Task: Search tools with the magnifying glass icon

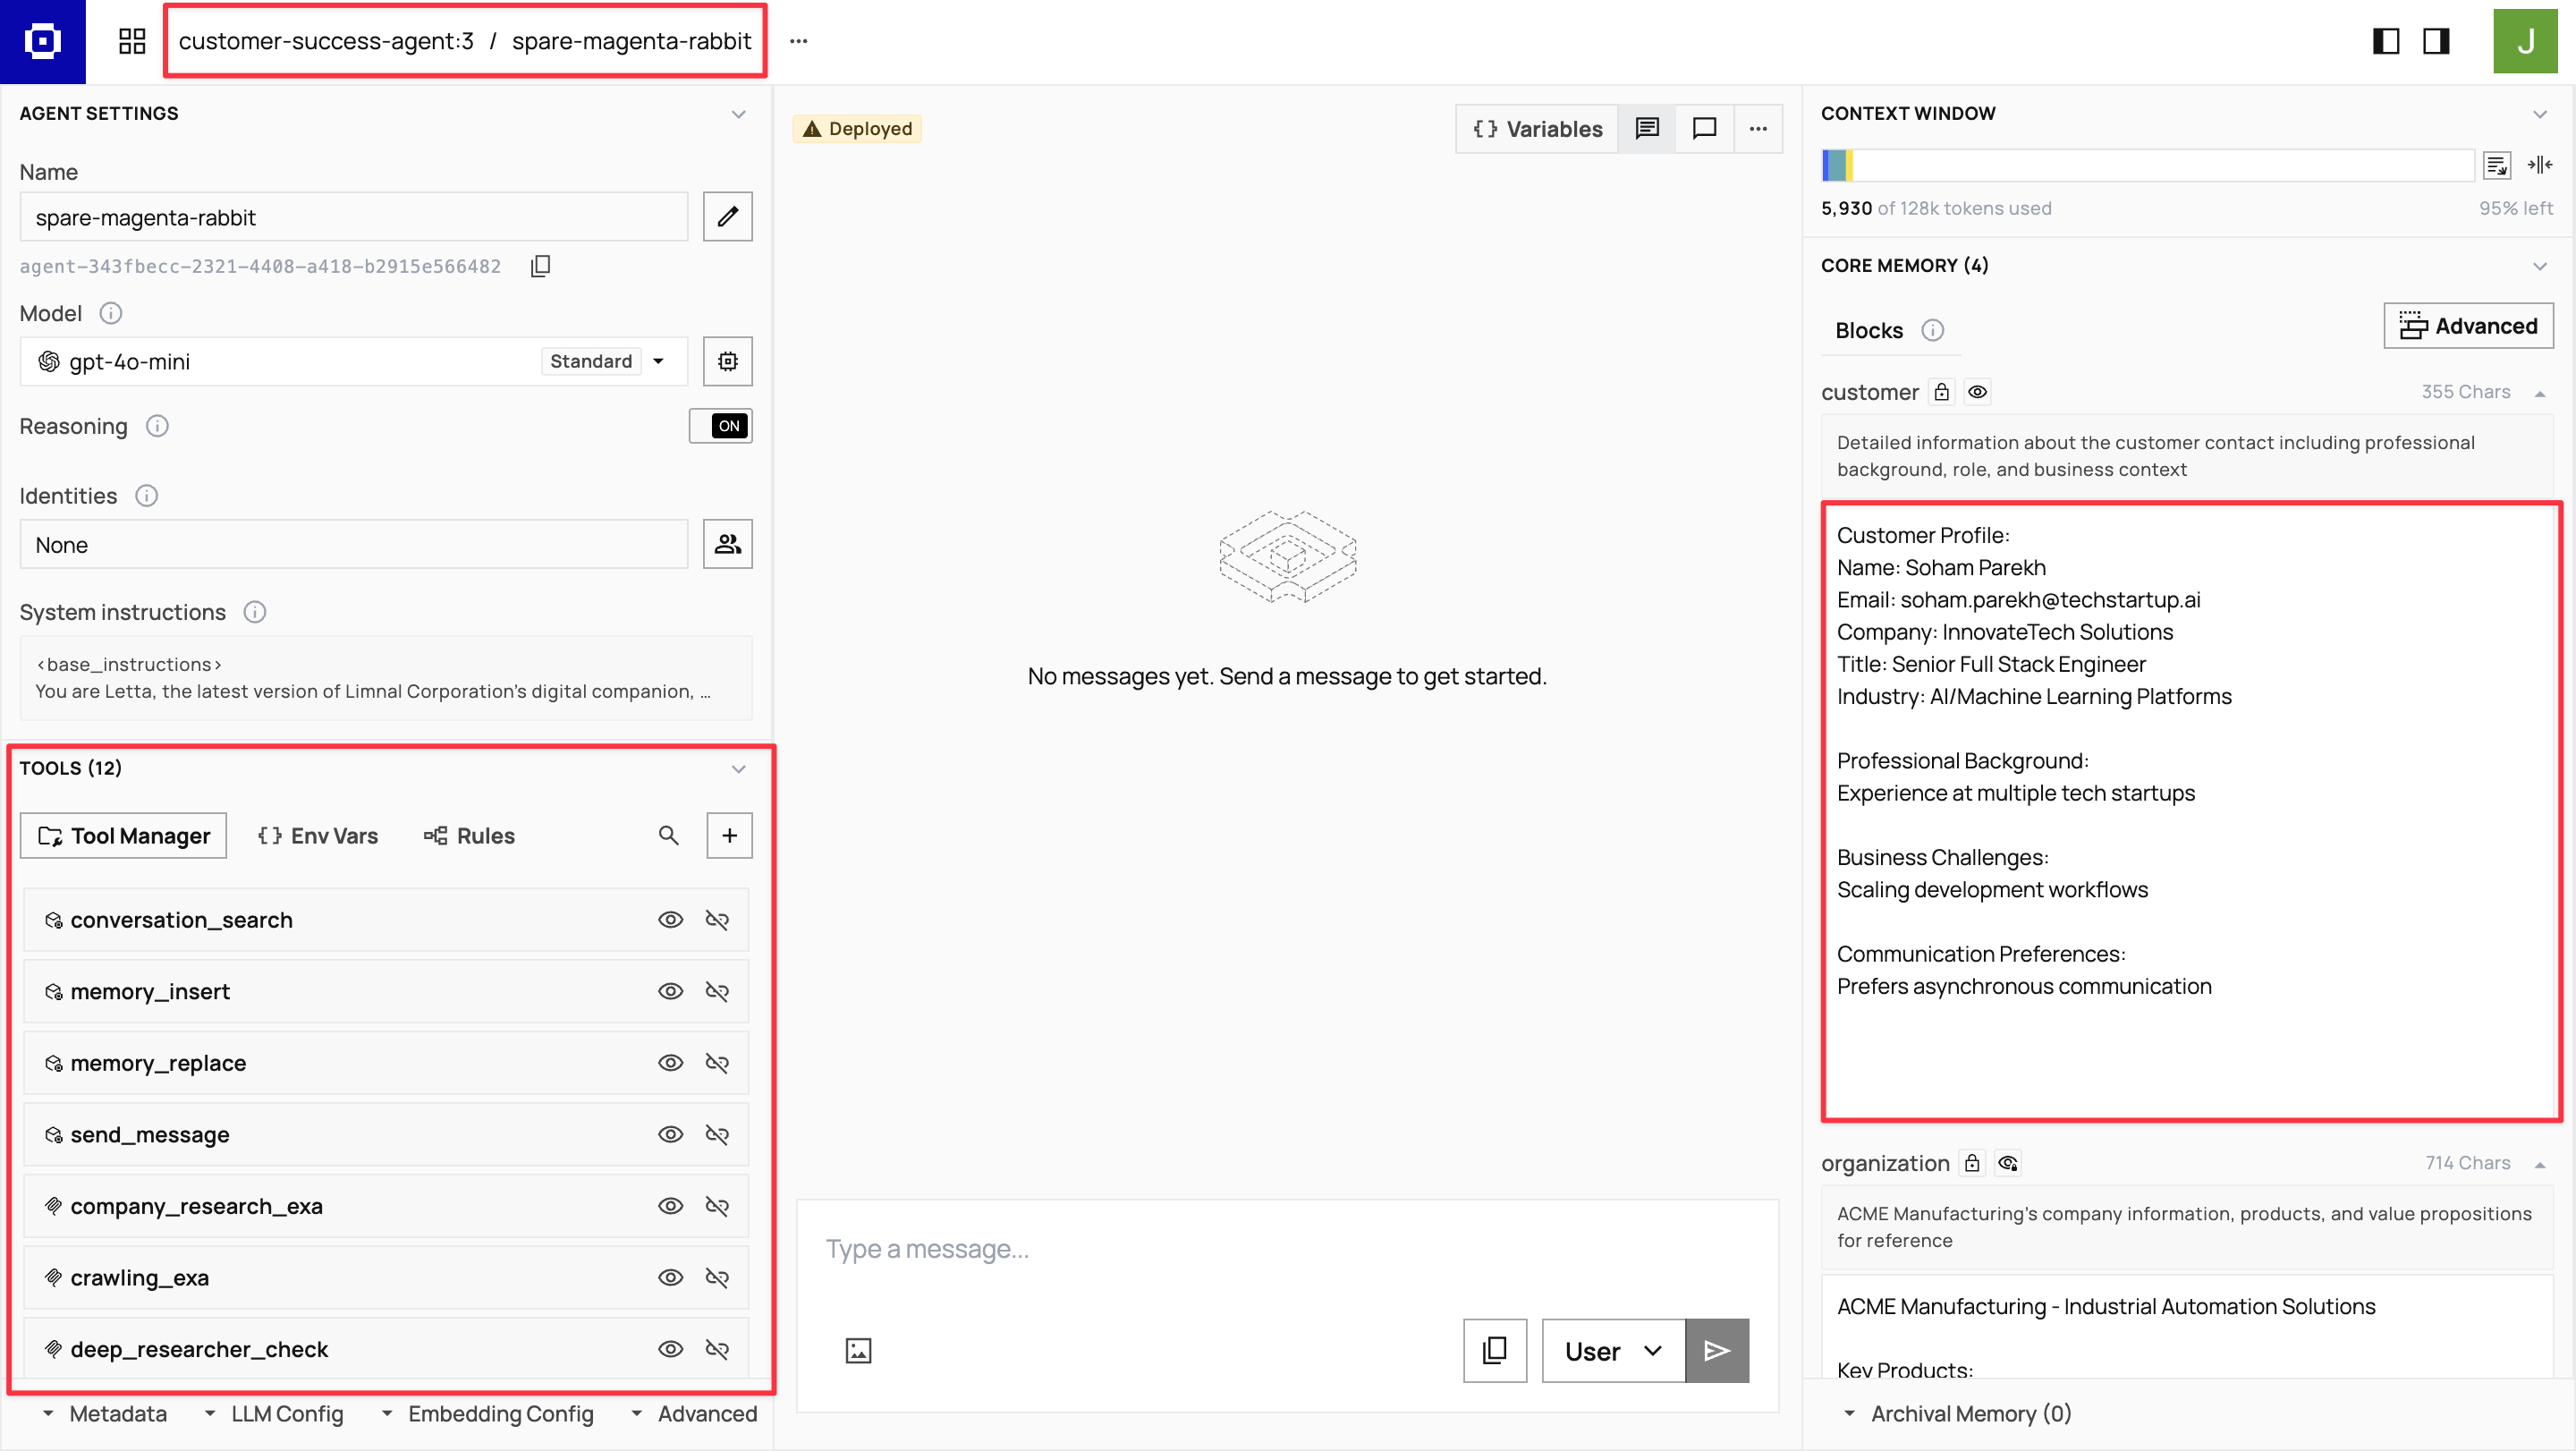Action: (669, 835)
